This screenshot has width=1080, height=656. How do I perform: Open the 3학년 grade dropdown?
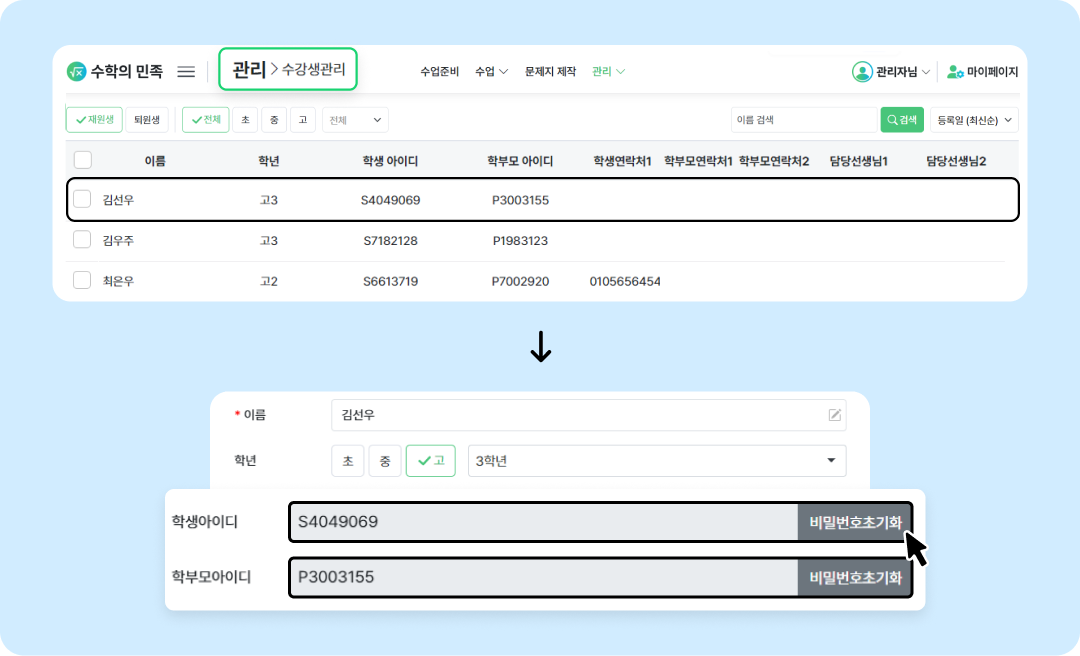click(x=656, y=461)
